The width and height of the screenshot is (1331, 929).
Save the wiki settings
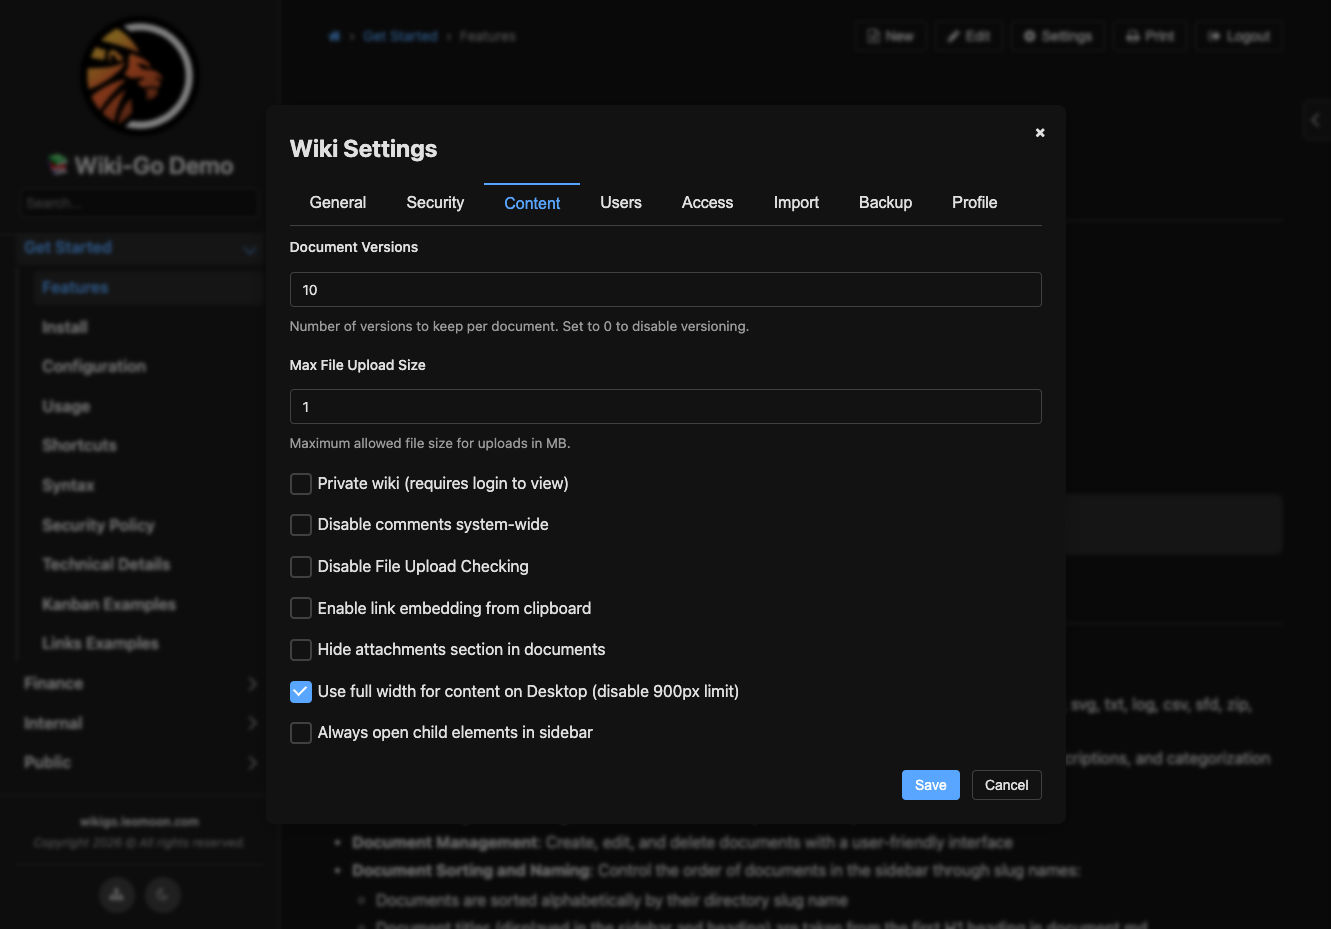click(x=930, y=785)
